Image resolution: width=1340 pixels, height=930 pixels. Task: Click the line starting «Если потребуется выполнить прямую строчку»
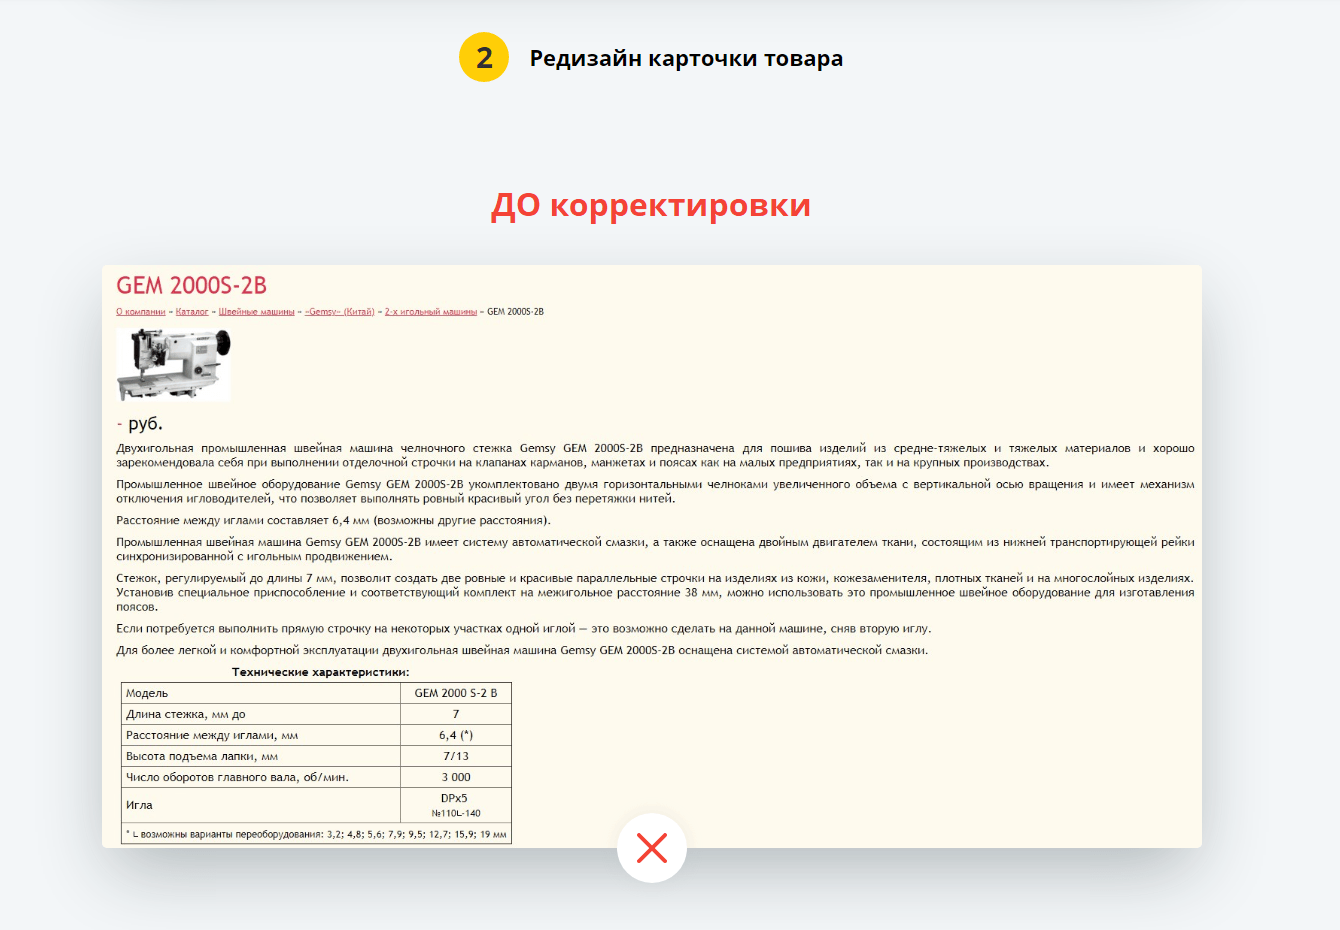click(524, 629)
